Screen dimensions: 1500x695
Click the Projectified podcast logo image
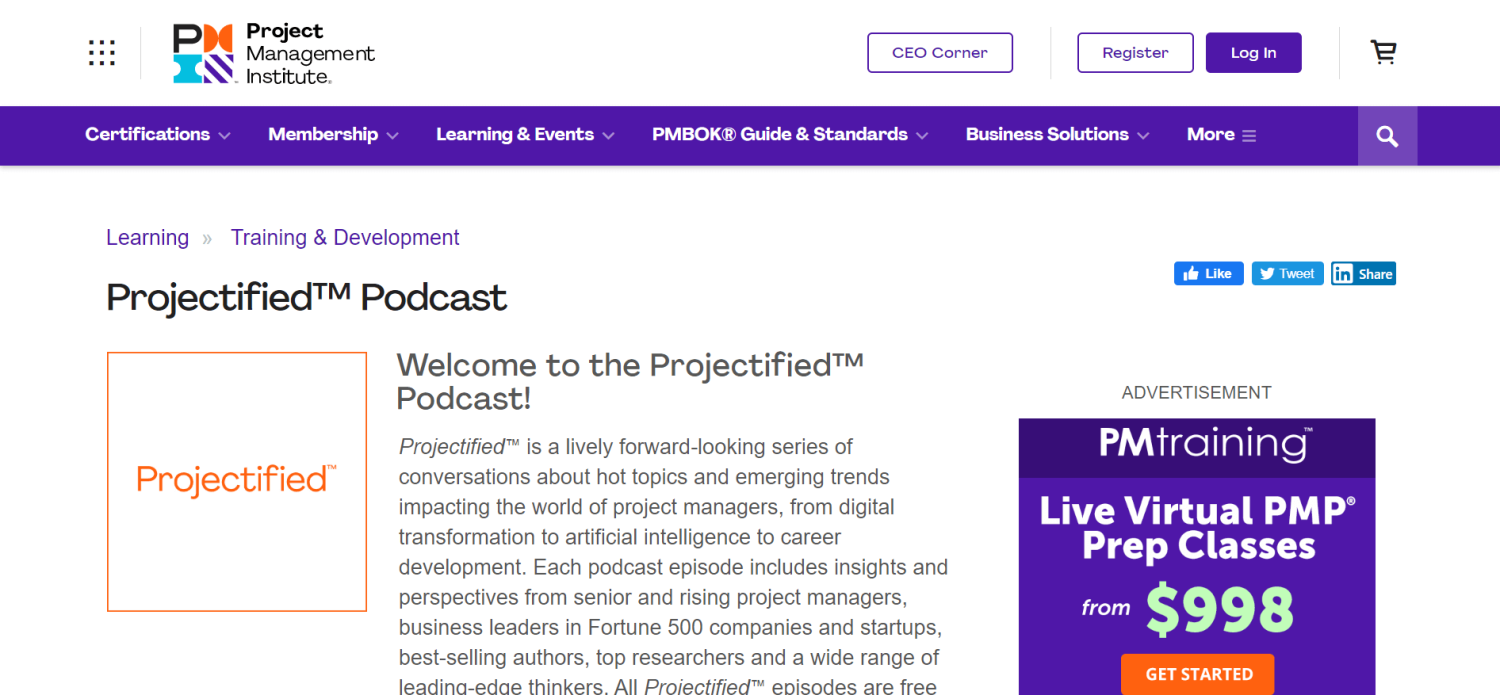click(x=237, y=481)
